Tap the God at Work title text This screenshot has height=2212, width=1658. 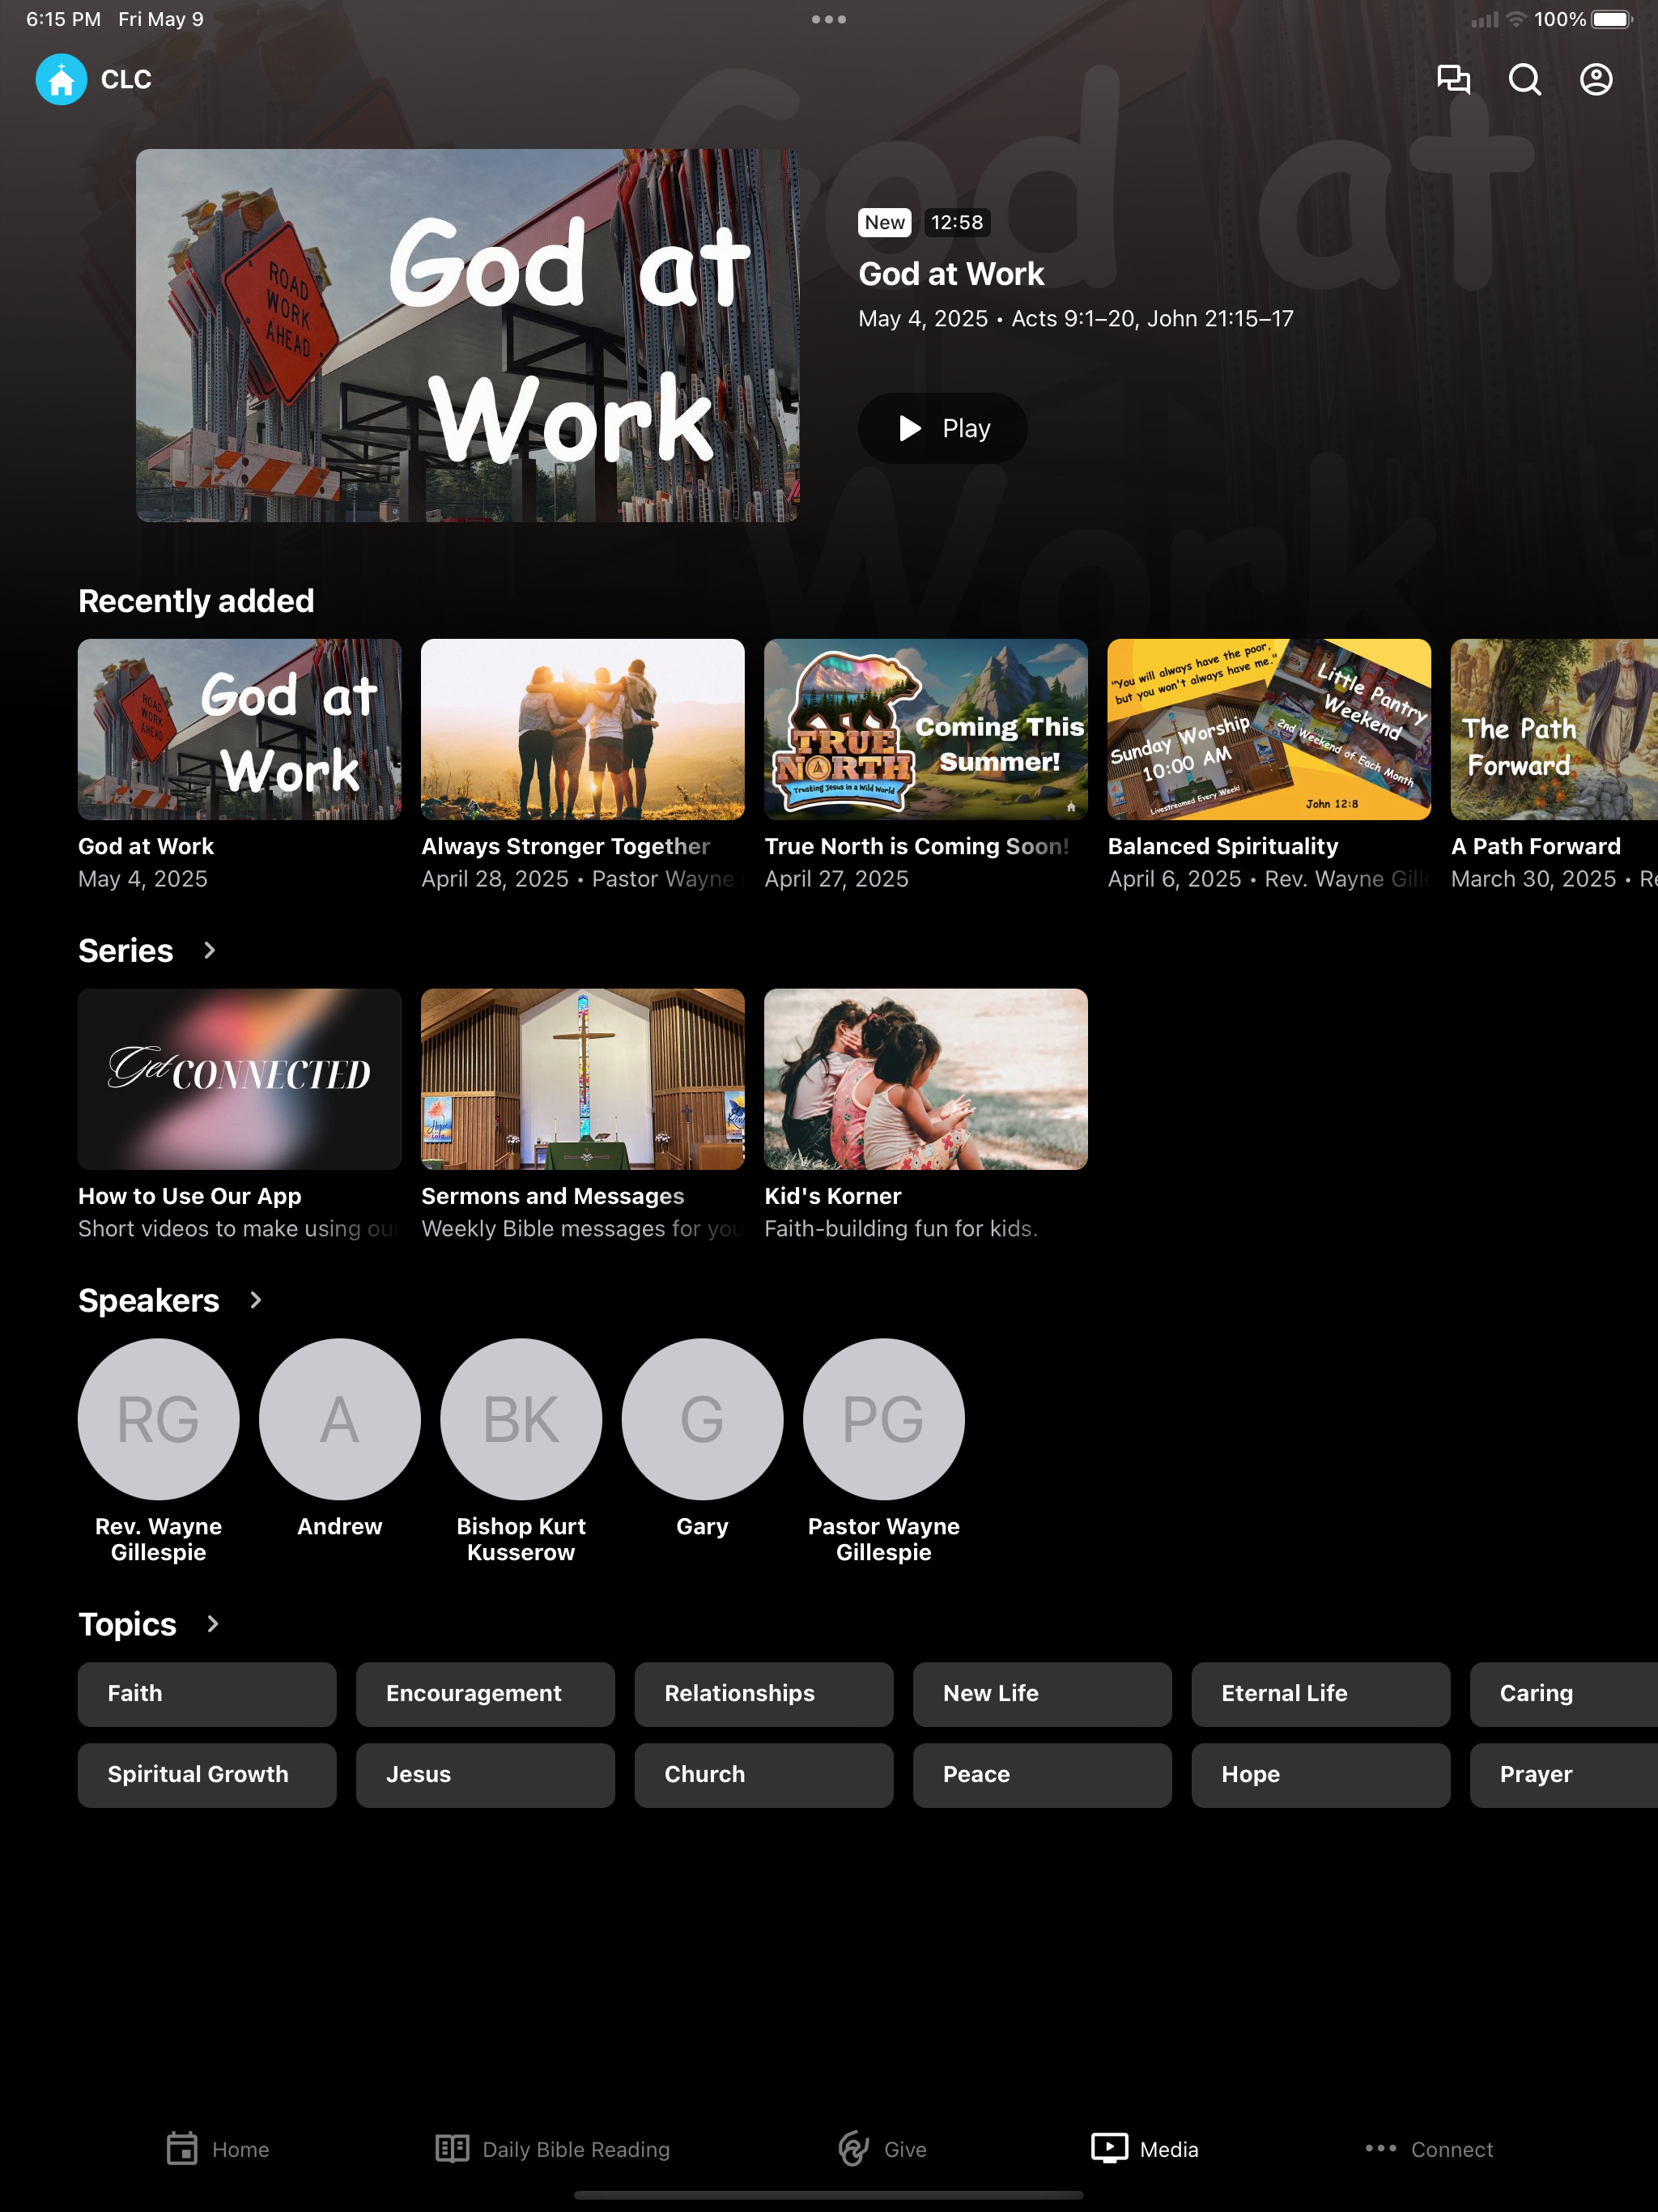951,274
